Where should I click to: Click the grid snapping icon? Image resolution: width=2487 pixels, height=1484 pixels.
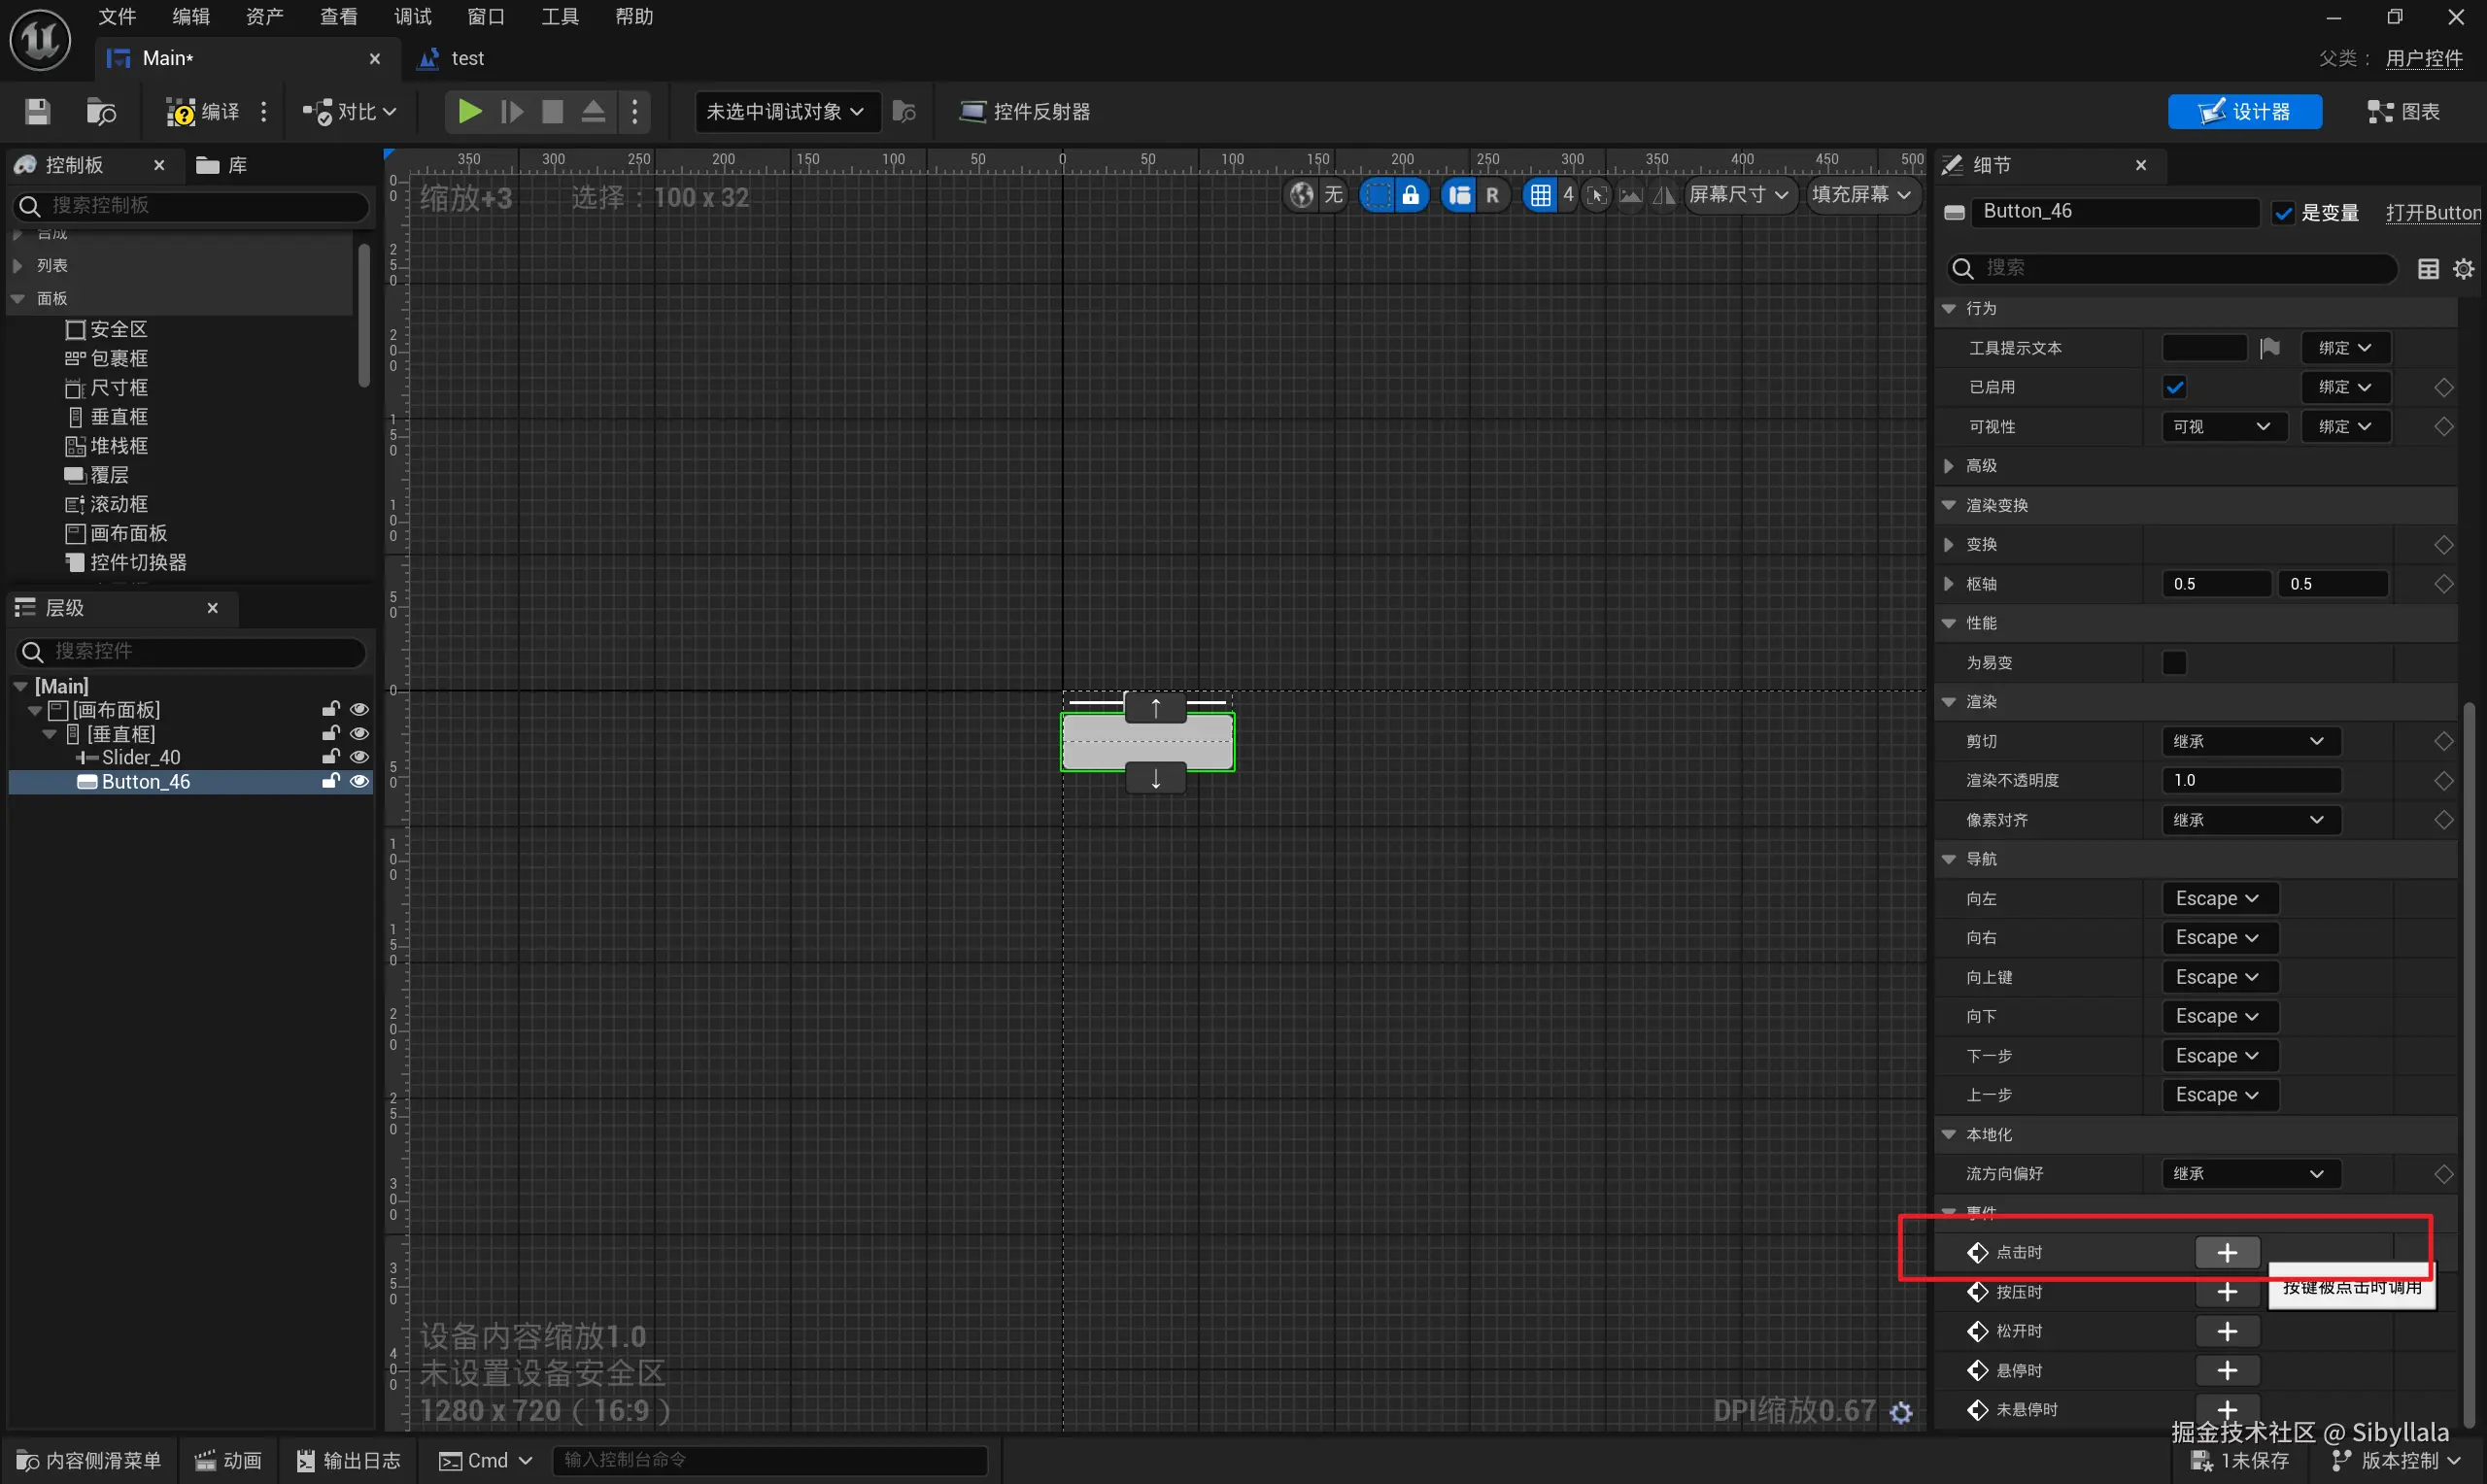pyautogui.click(x=1540, y=195)
